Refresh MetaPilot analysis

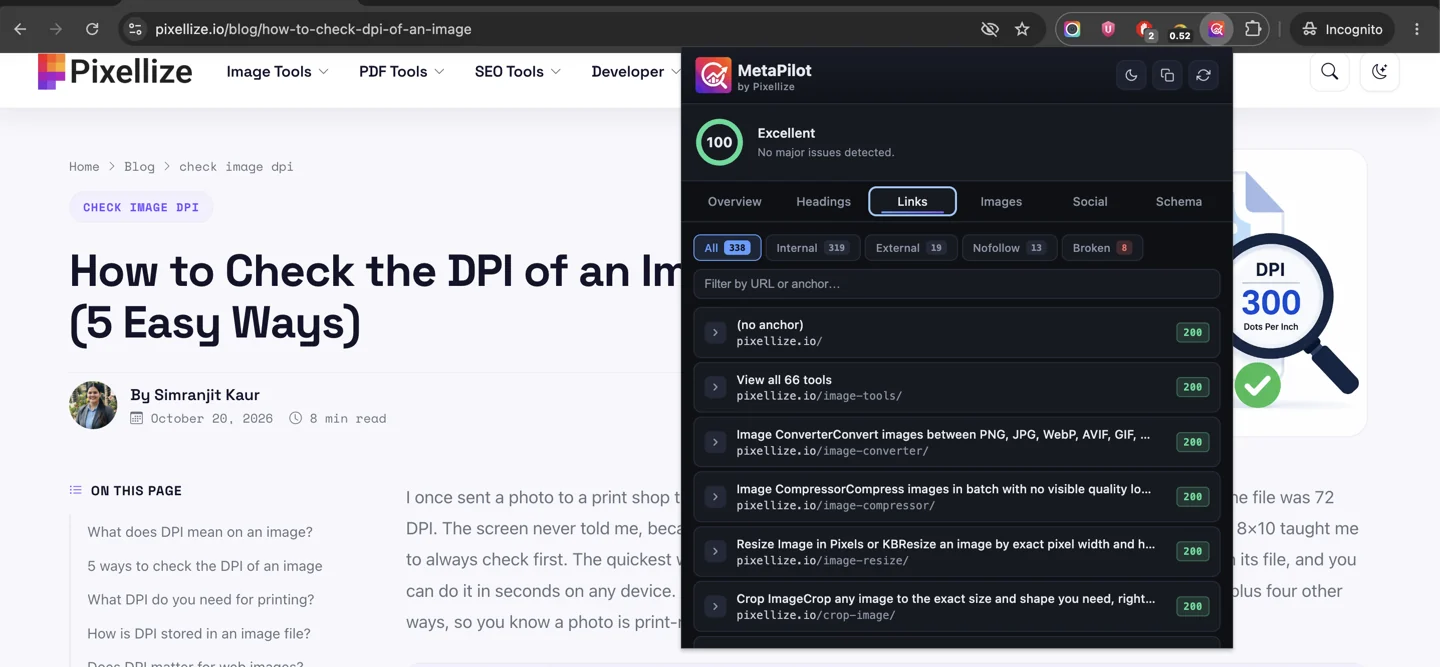(1203, 75)
